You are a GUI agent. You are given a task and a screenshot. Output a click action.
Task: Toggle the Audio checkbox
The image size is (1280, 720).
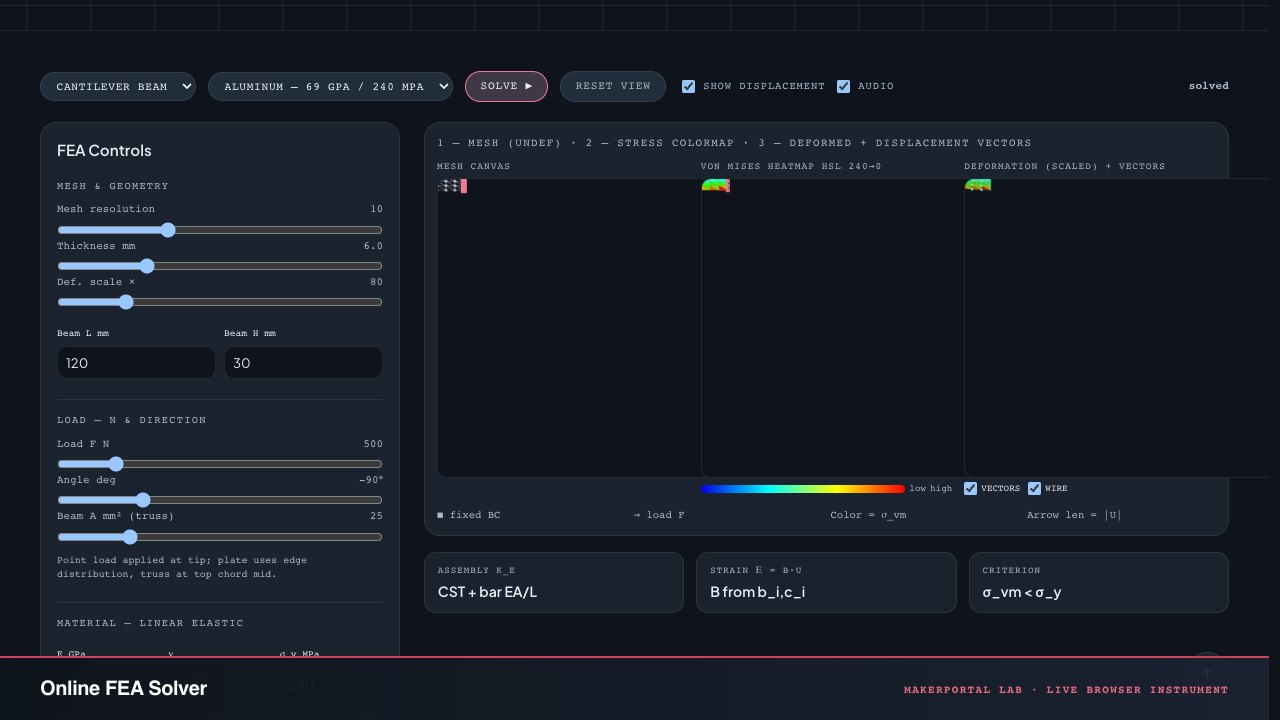click(843, 87)
